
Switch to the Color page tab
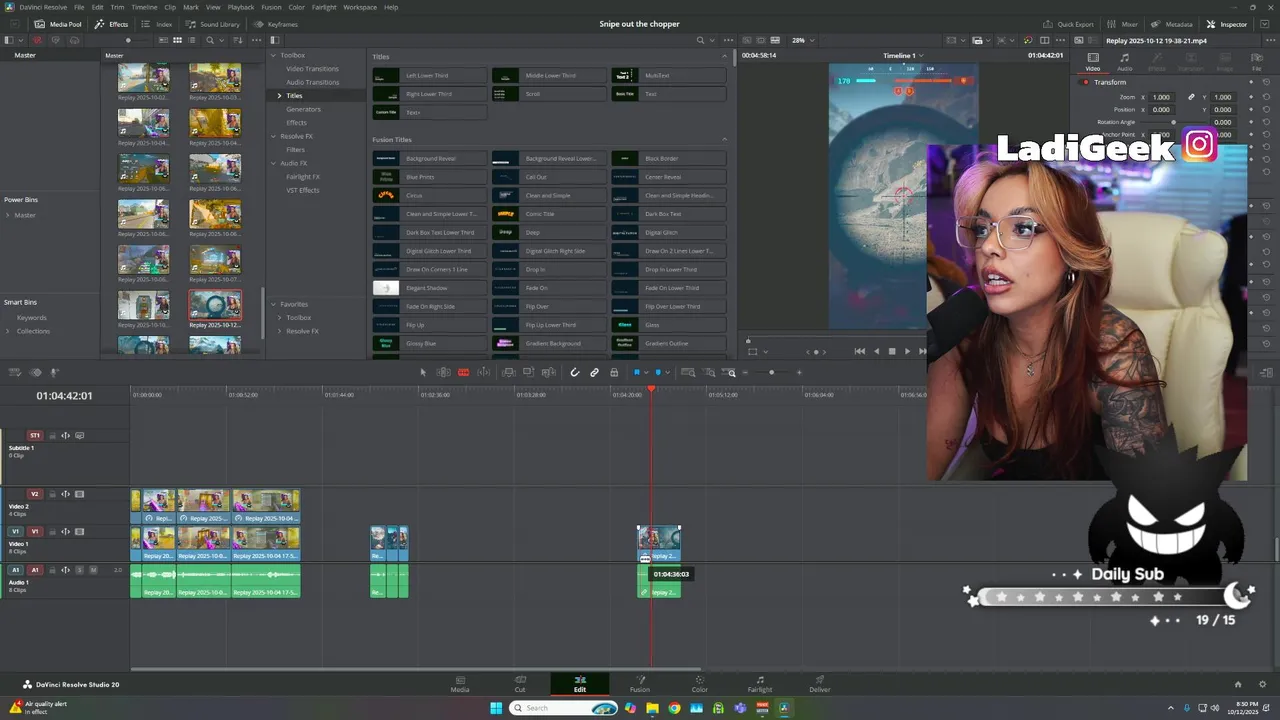(700, 684)
